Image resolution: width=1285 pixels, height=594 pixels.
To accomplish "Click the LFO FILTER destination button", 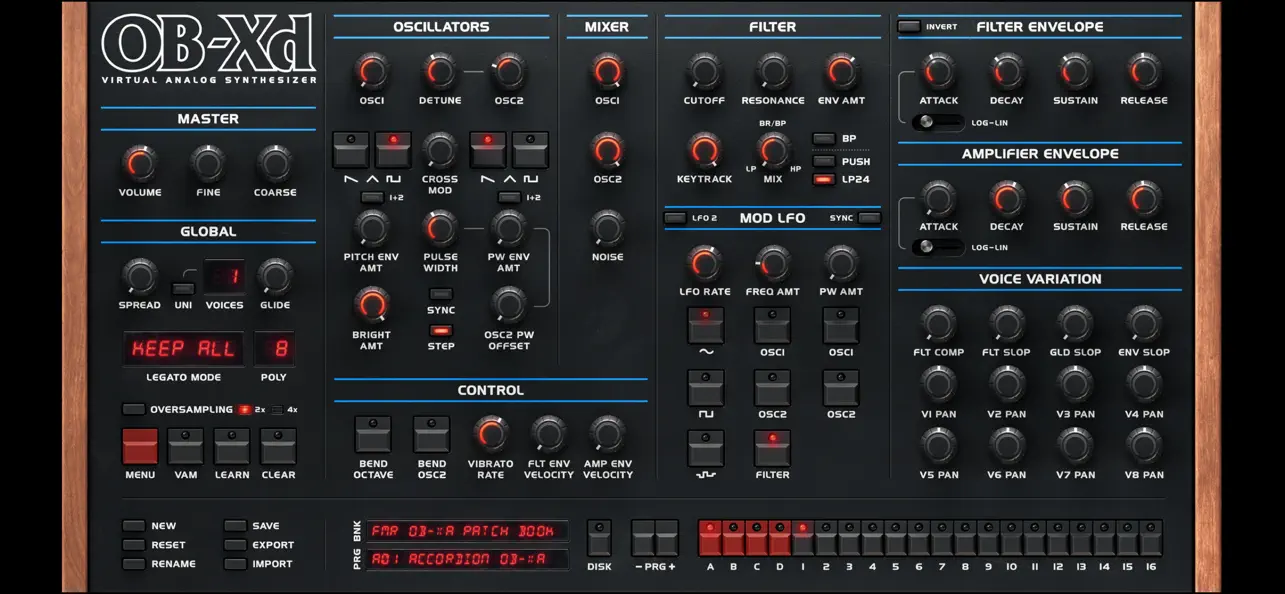I will [x=772, y=448].
